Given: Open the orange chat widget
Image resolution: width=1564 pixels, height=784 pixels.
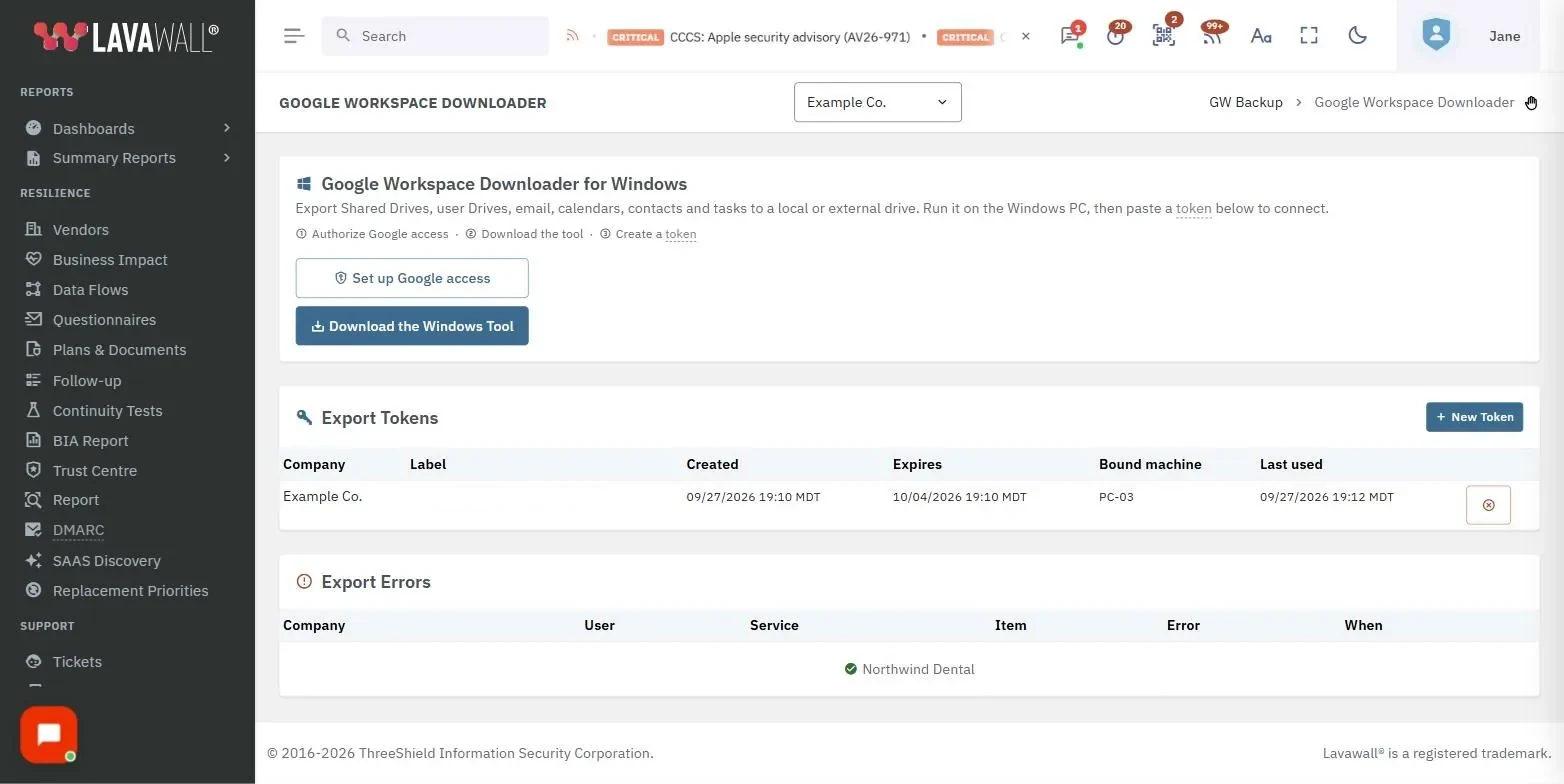Looking at the screenshot, I should [x=49, y=735].
